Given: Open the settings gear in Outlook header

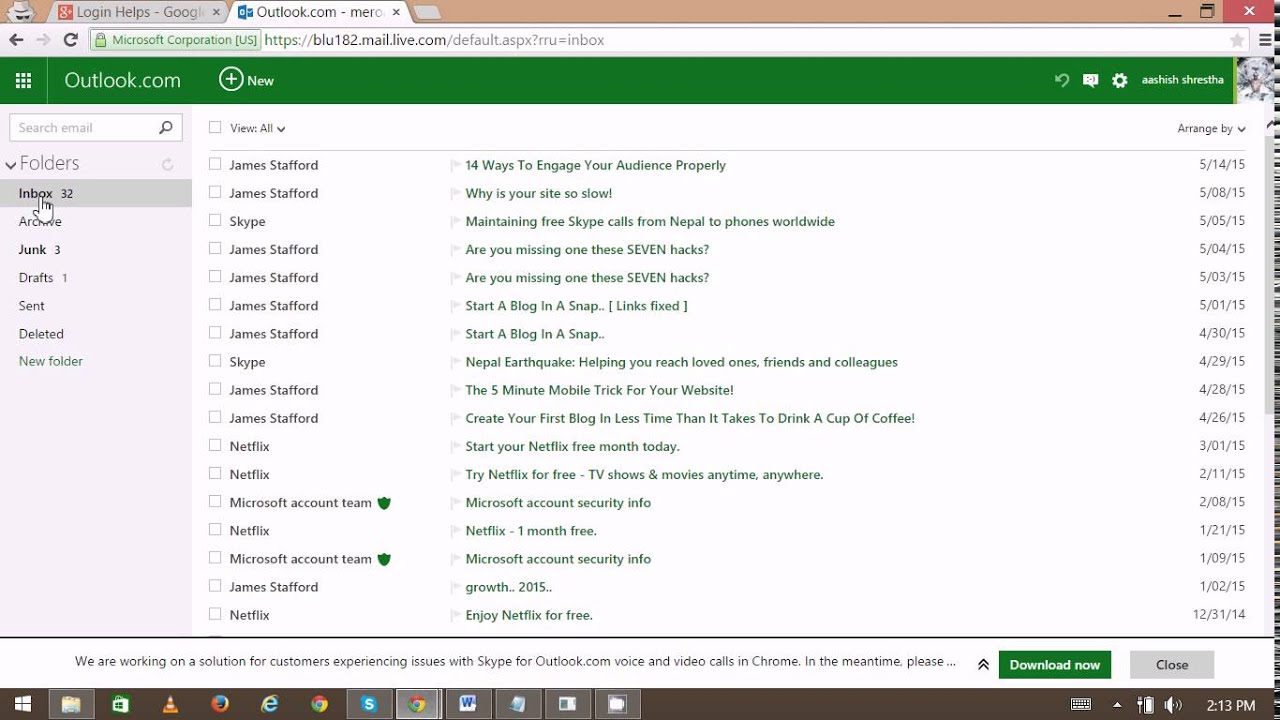Looking at the screenshot, I should point(1120,81).
